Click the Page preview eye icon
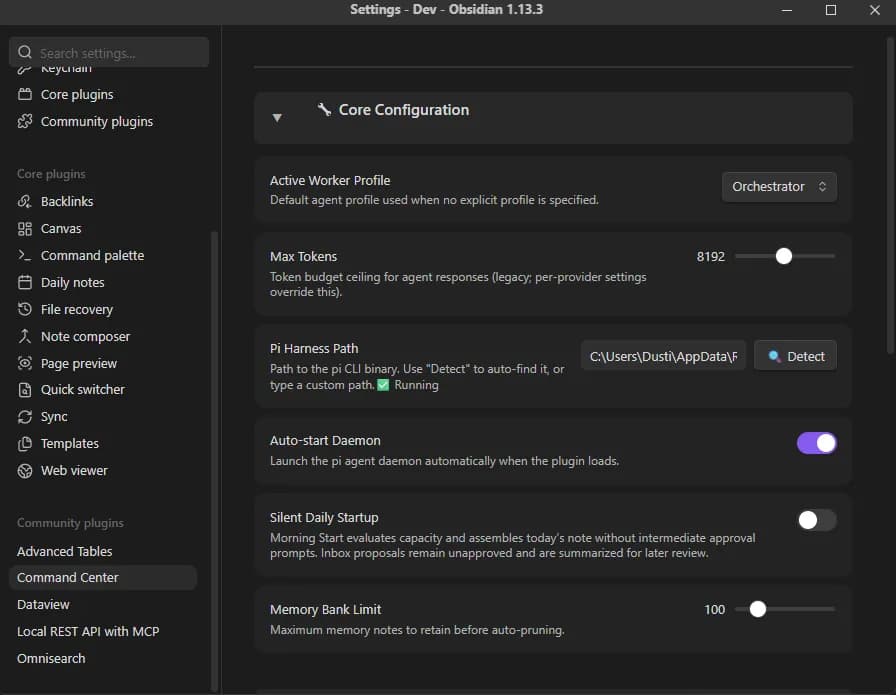 (25, 363)
